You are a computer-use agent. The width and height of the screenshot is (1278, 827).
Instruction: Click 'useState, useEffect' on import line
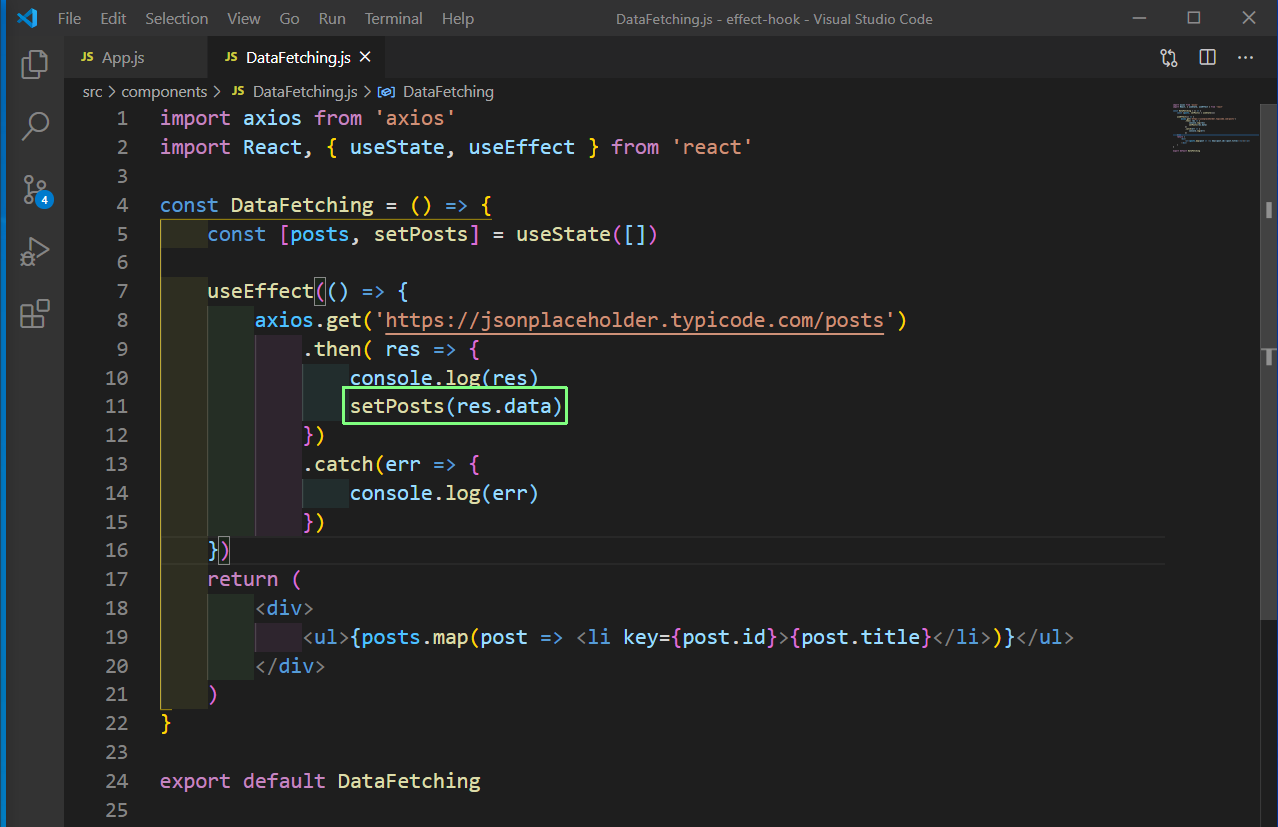[x=462, y=147]
